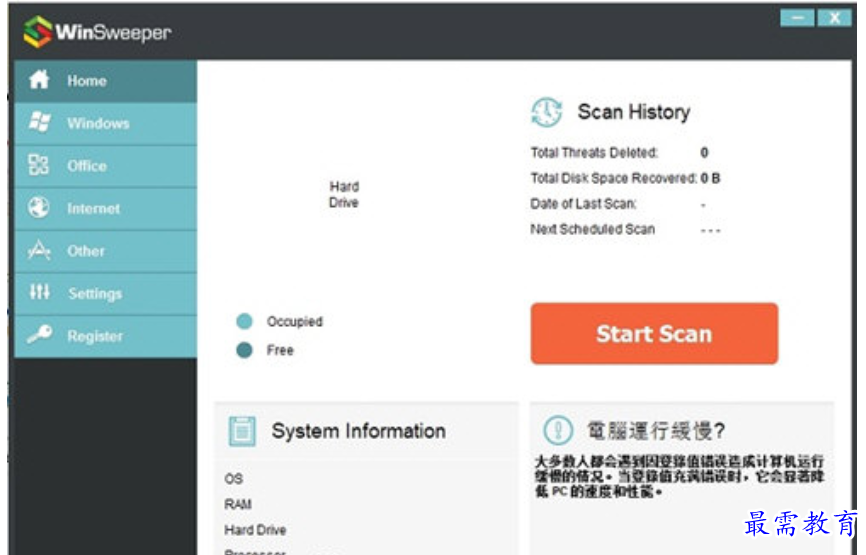Switch to the Windows section
The height and width of the screenshot is (555, 866).
(x=105, y=123)
